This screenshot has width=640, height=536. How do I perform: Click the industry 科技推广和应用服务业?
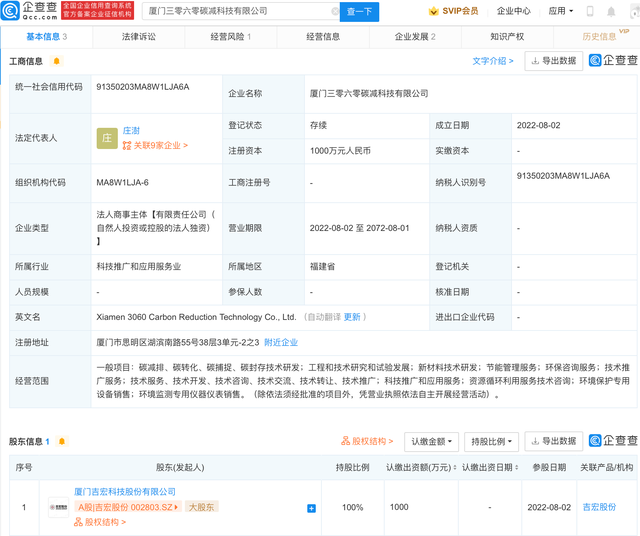(x=139, y=267)
